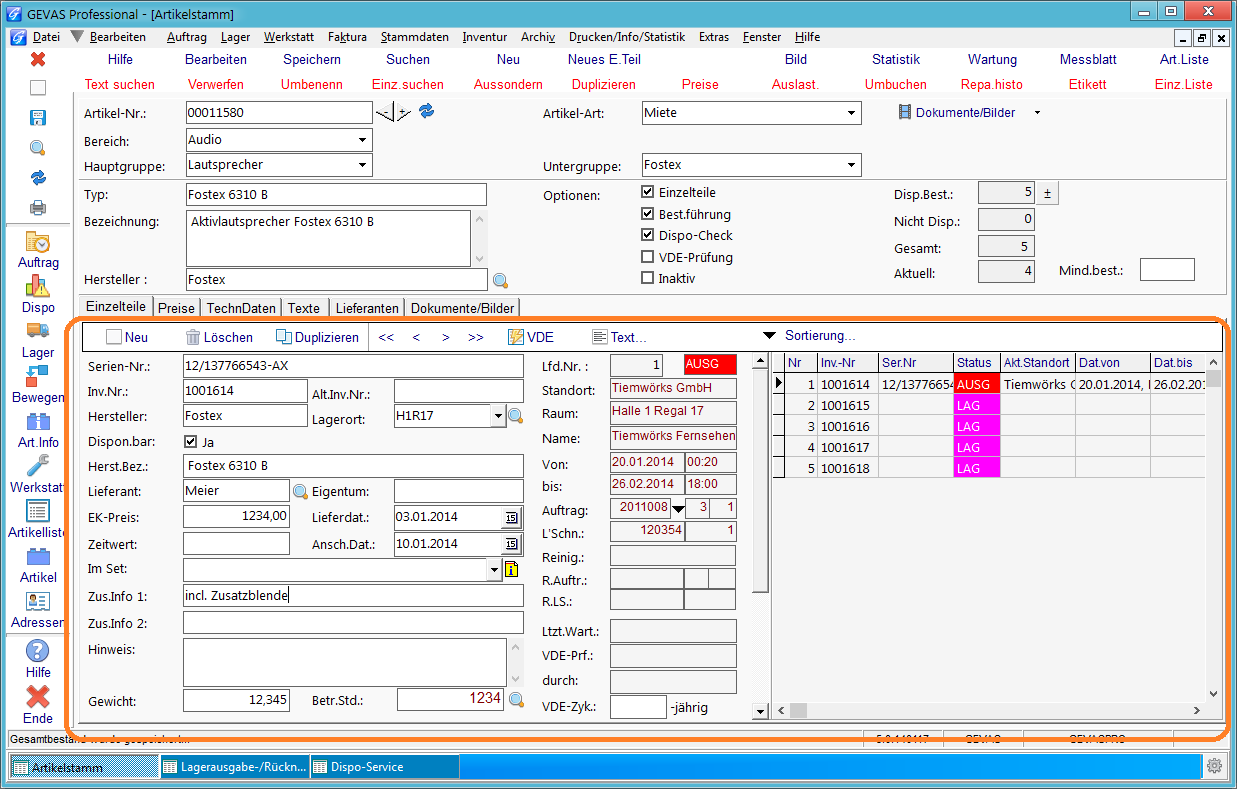This screenshot has height=789, width=1237.
Task: Open the Bereich Audio dropdown
Action: click(362, 140)
